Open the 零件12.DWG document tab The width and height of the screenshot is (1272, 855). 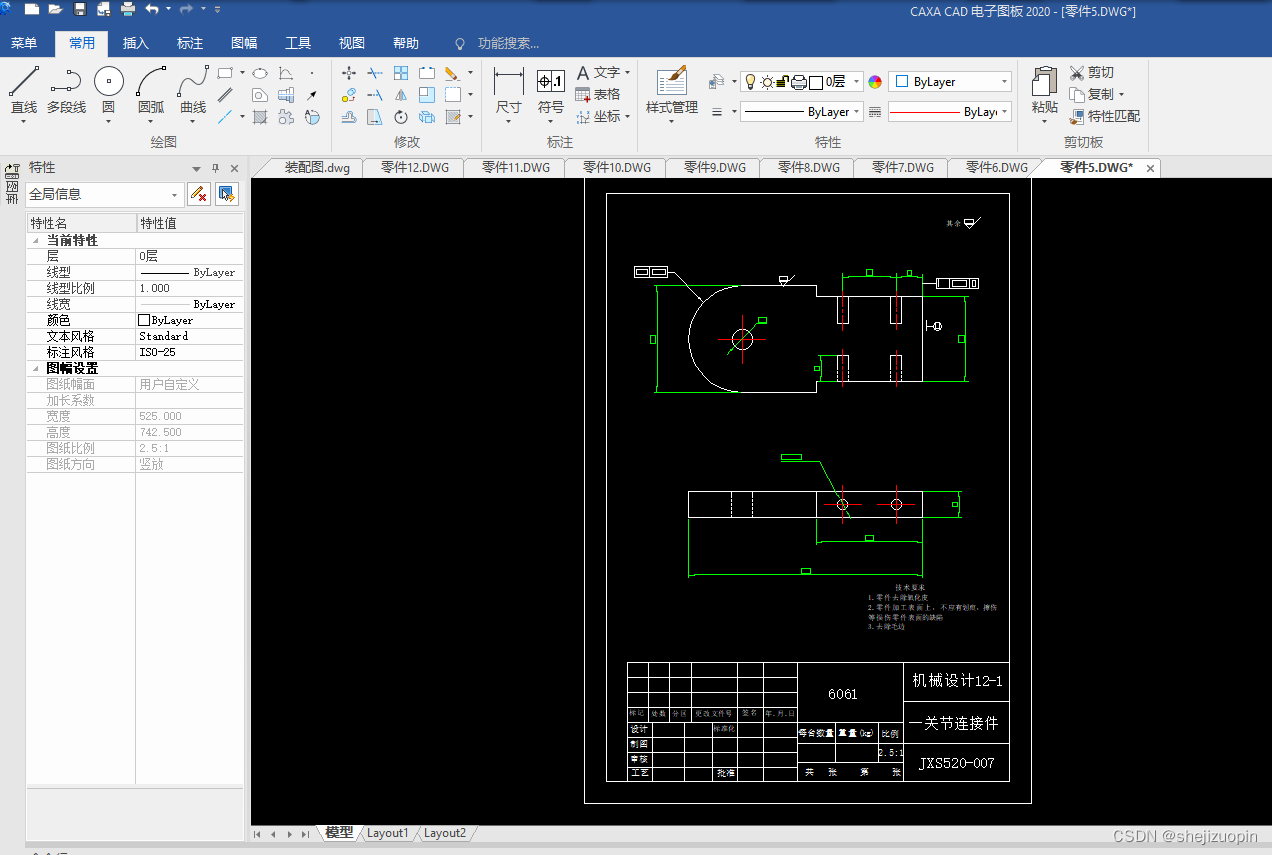(414, 168)
